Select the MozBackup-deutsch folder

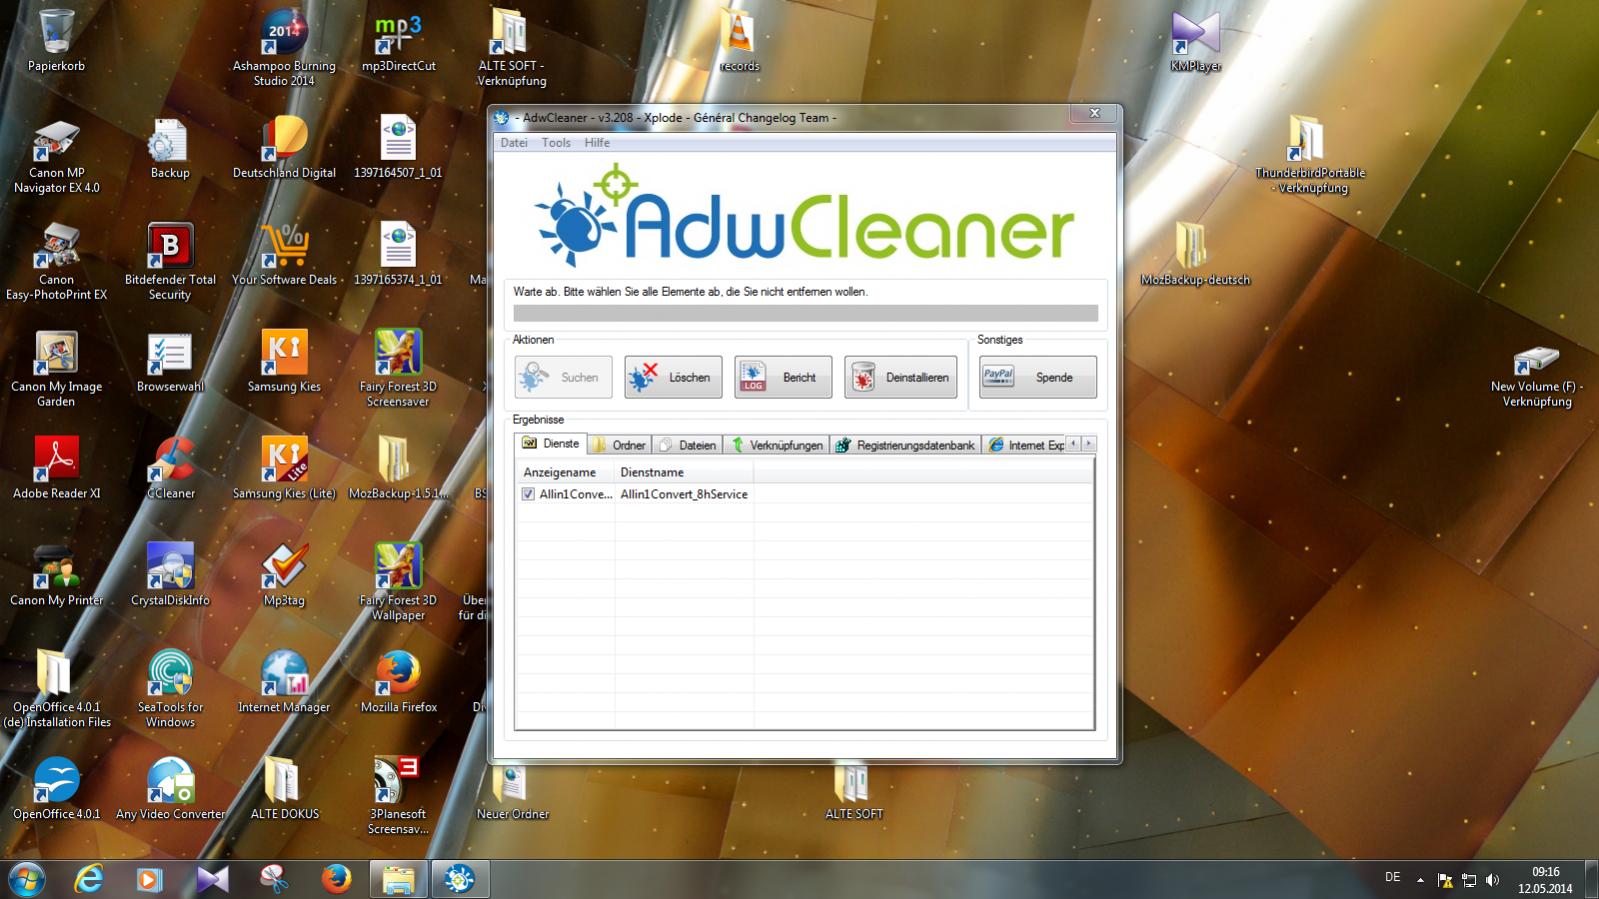pyautogui.click(x=1195, y=255)
